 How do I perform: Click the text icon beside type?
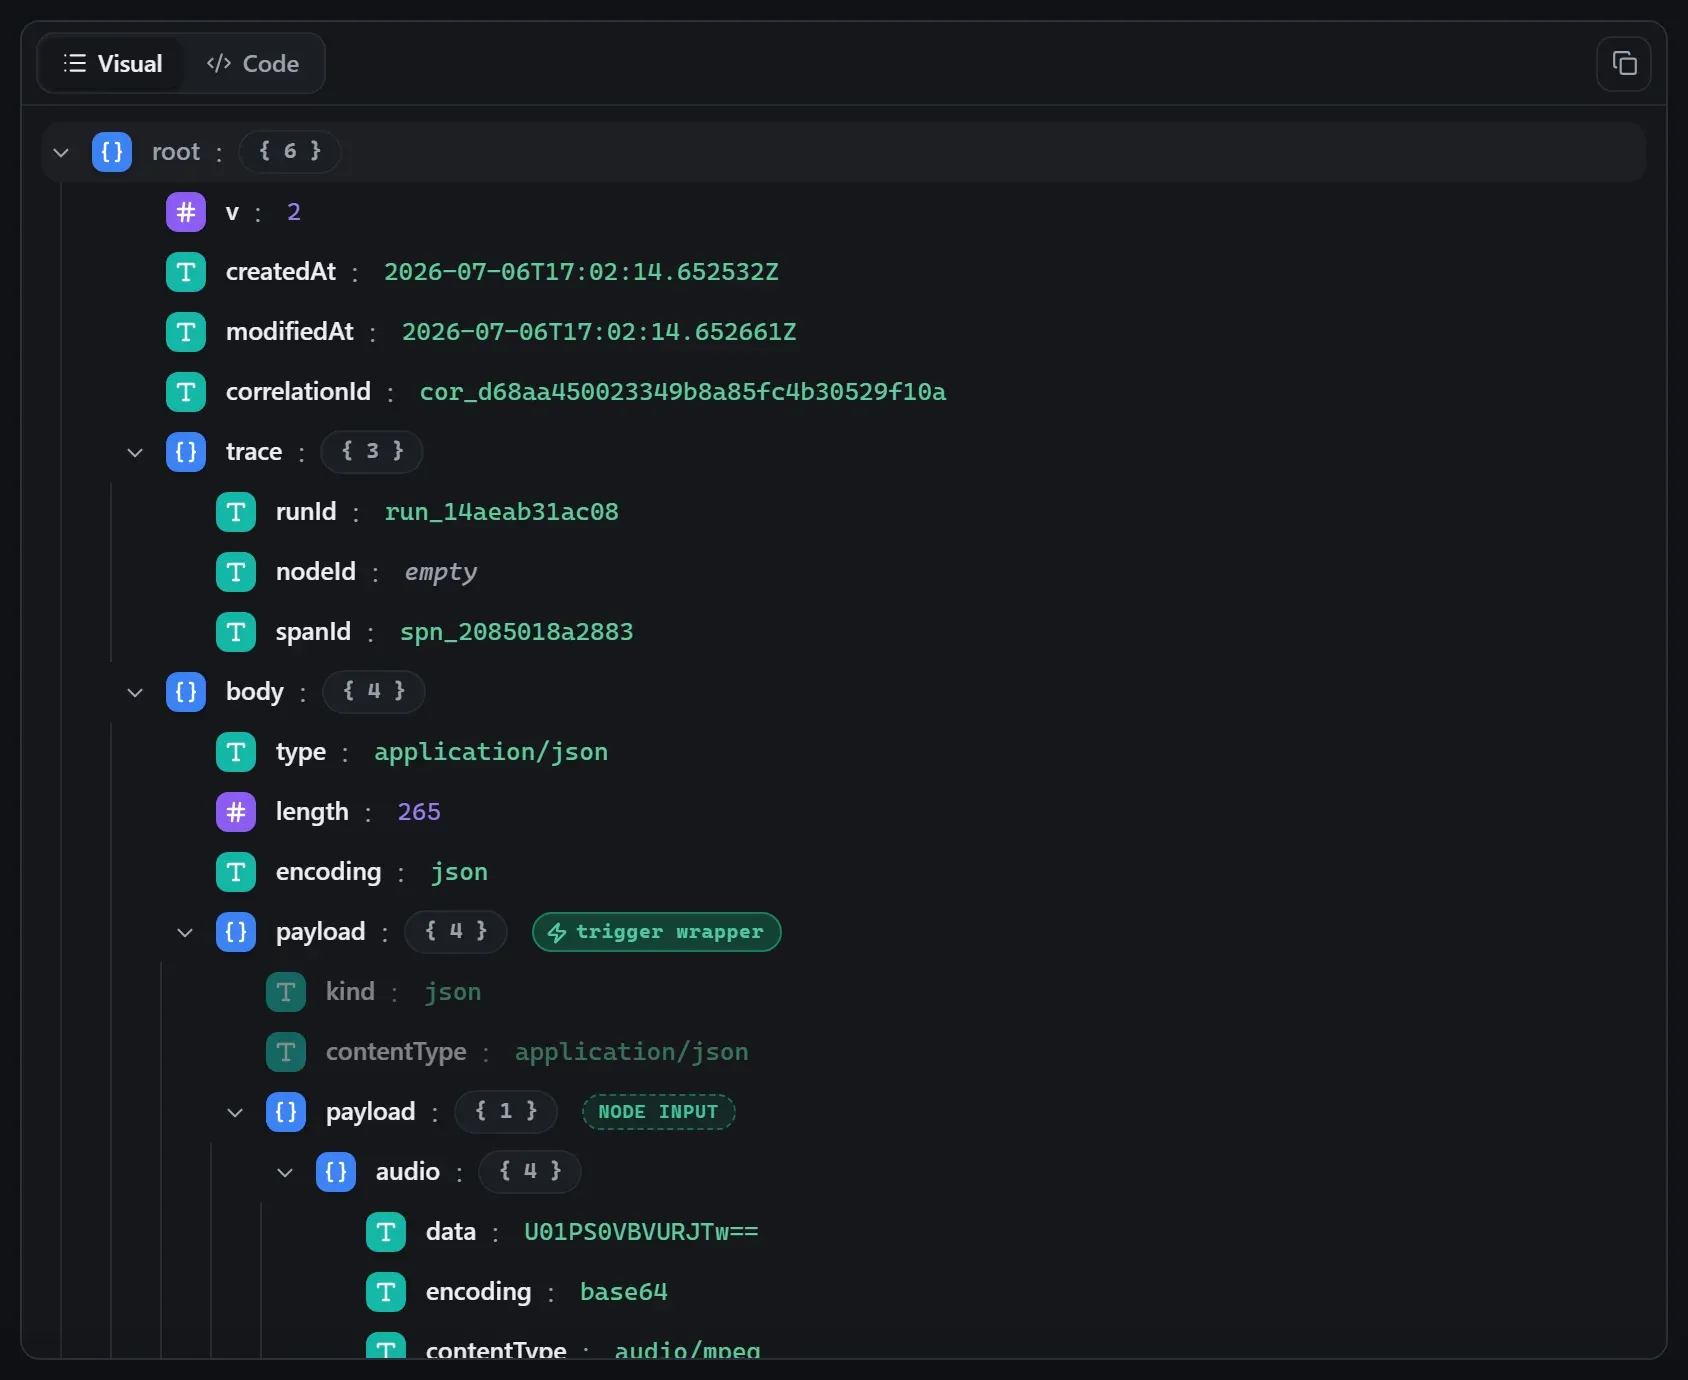coord(236,752)
